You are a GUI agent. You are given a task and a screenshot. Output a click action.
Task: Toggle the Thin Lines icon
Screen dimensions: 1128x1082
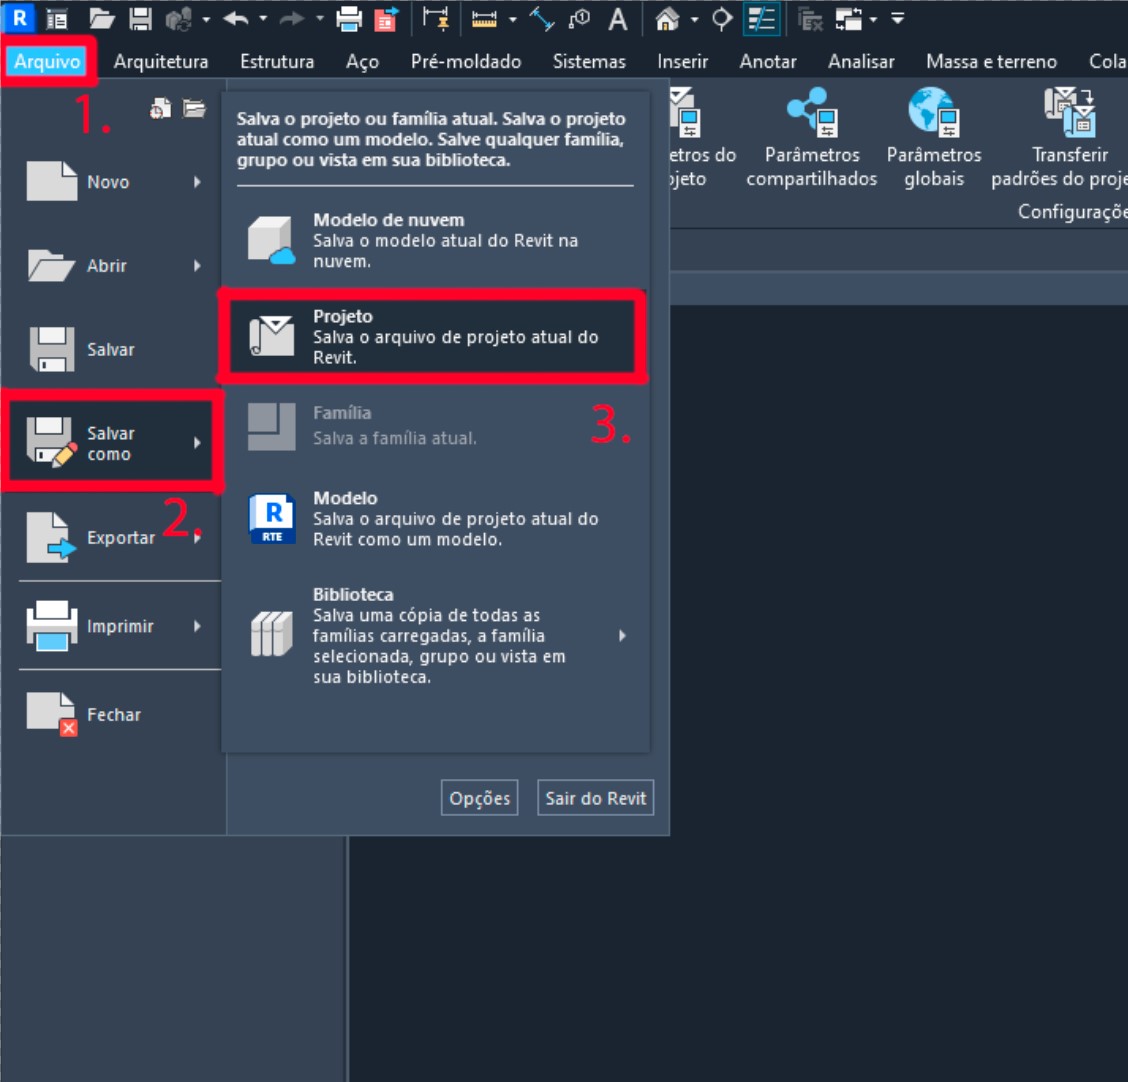[x=761, y=19]
